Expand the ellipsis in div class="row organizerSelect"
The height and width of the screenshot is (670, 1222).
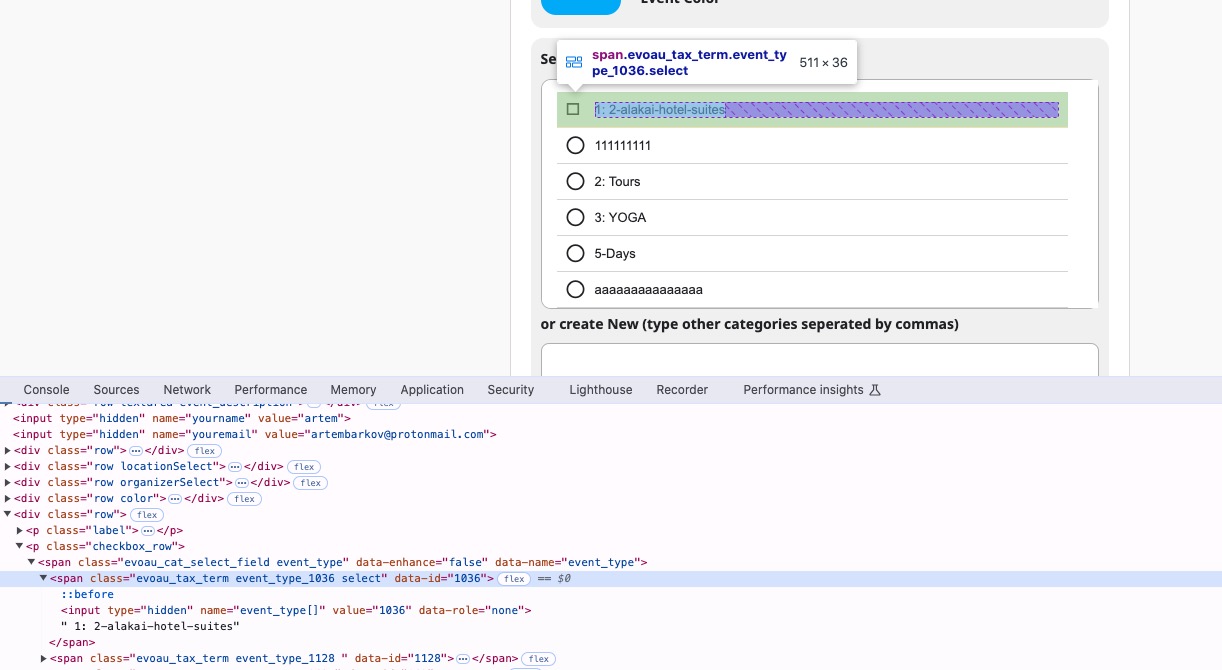tap(241, 483)
